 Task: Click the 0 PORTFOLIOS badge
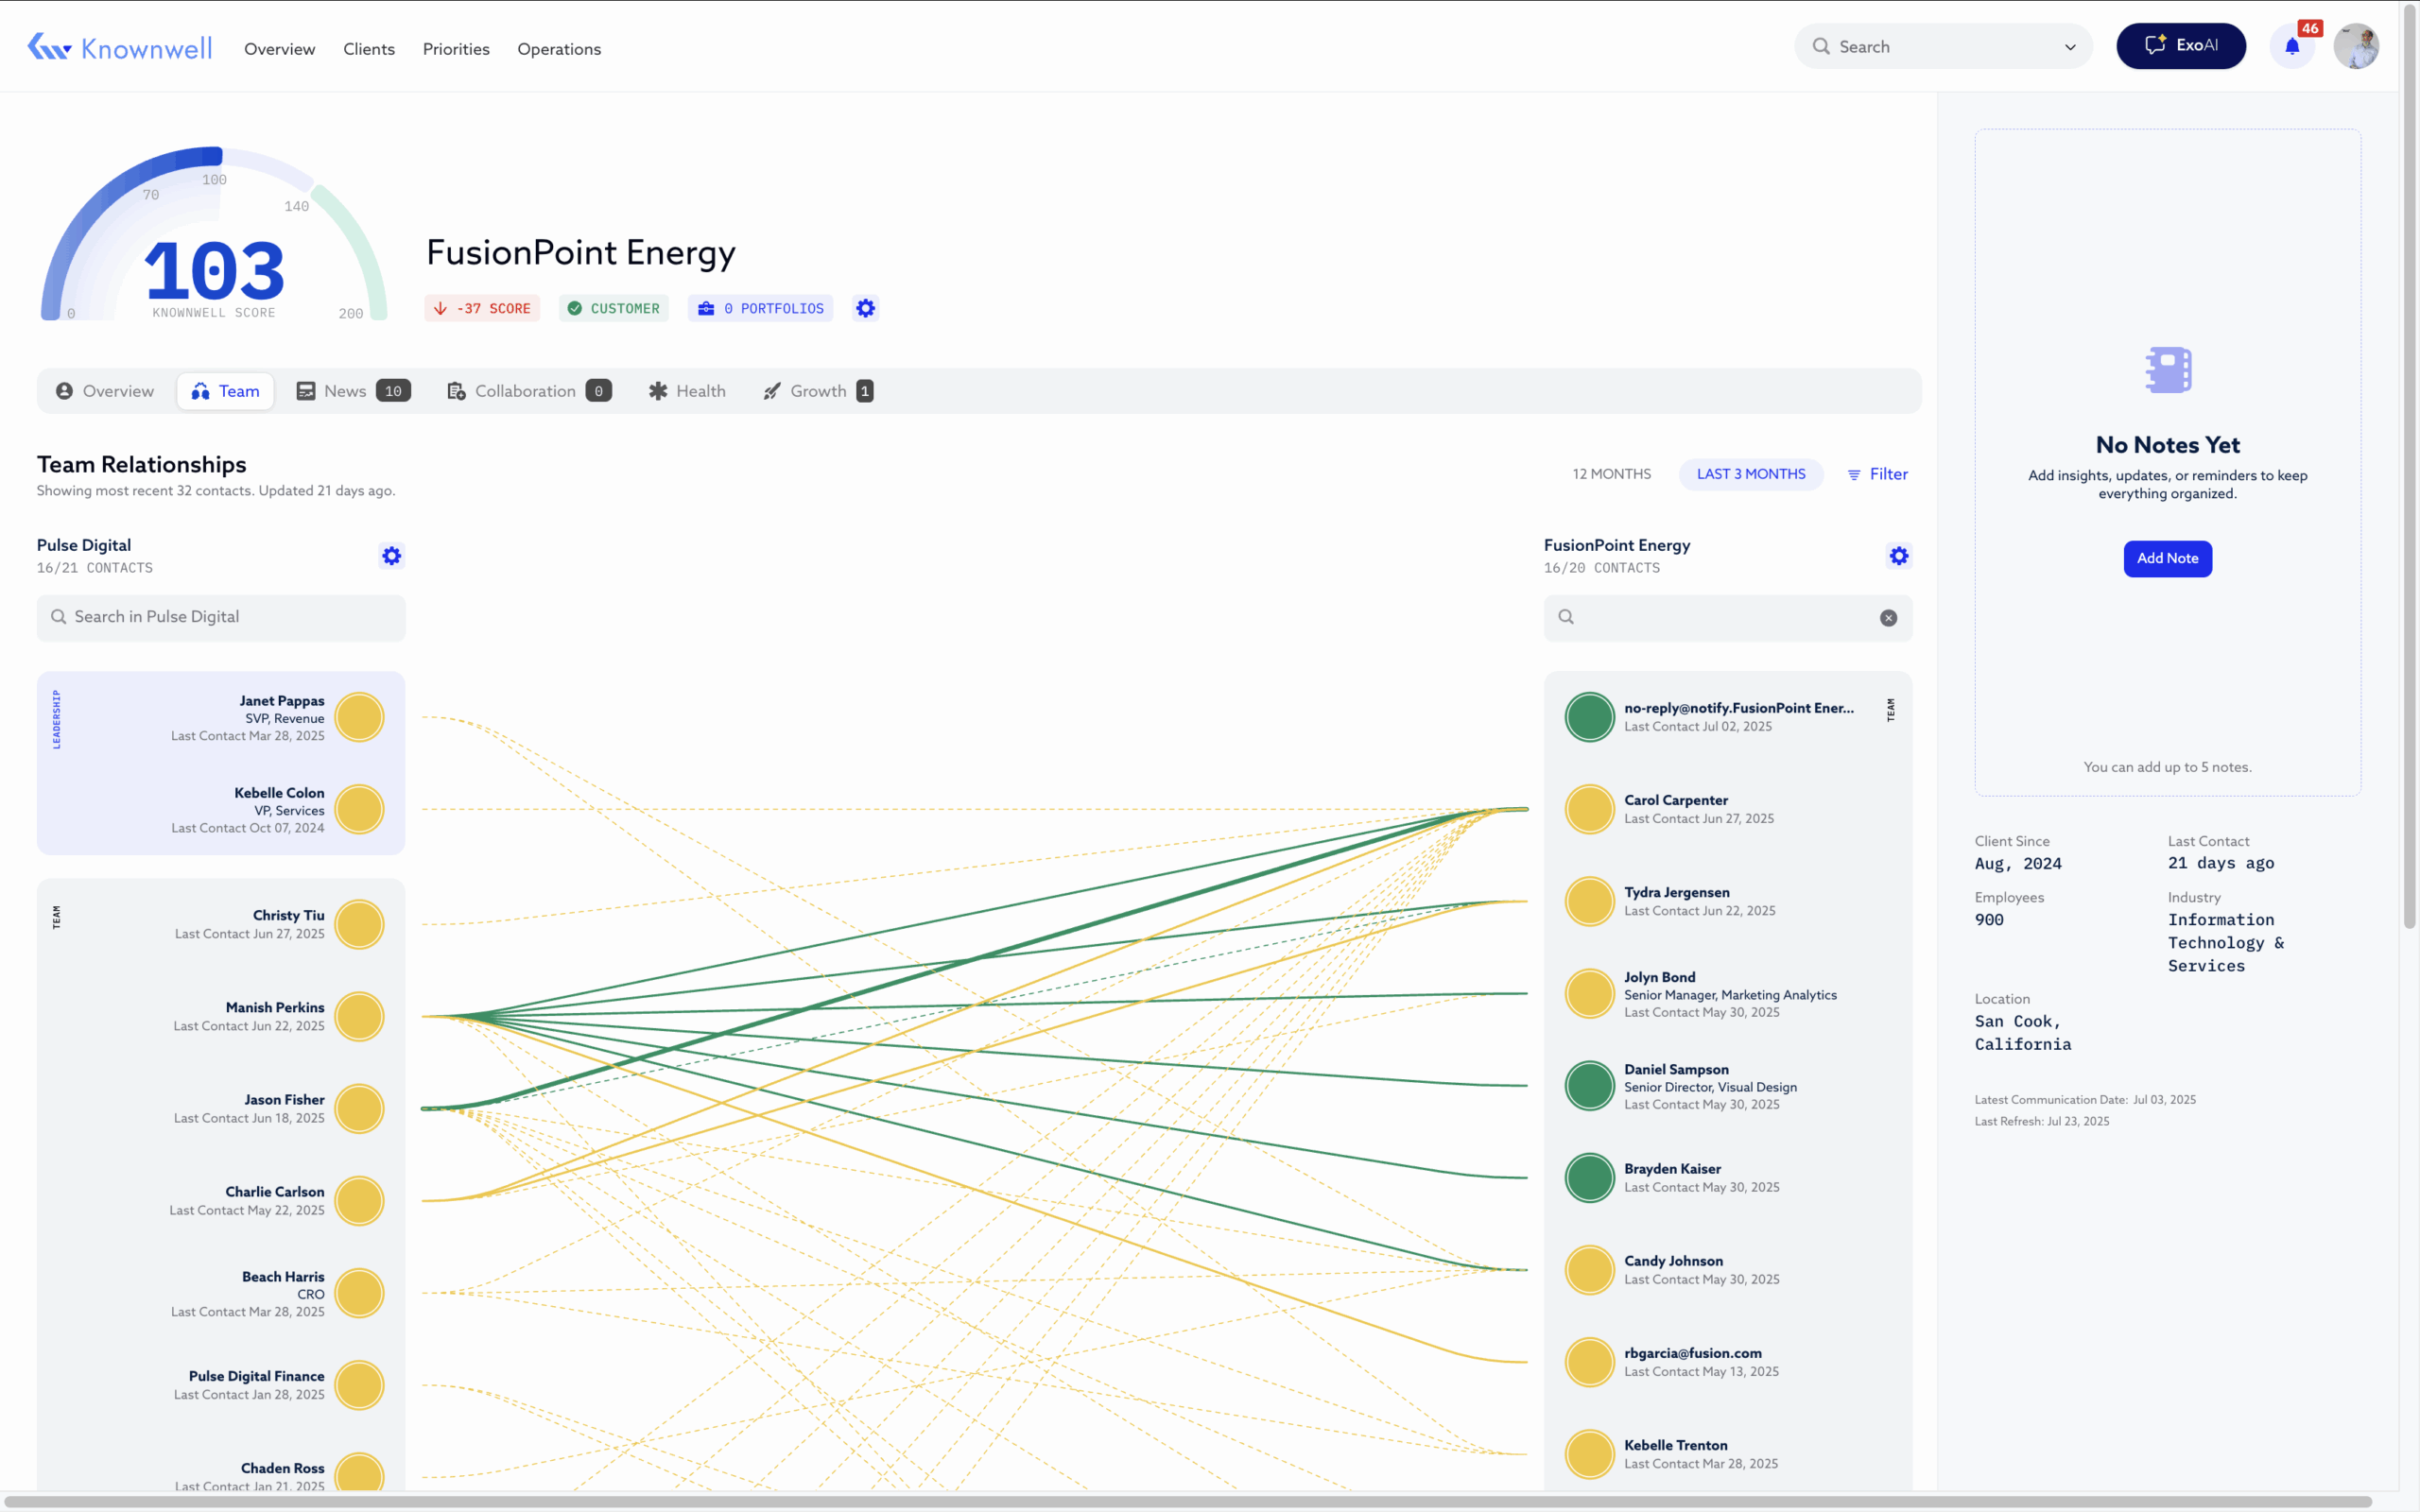click(x=761, y=308)
